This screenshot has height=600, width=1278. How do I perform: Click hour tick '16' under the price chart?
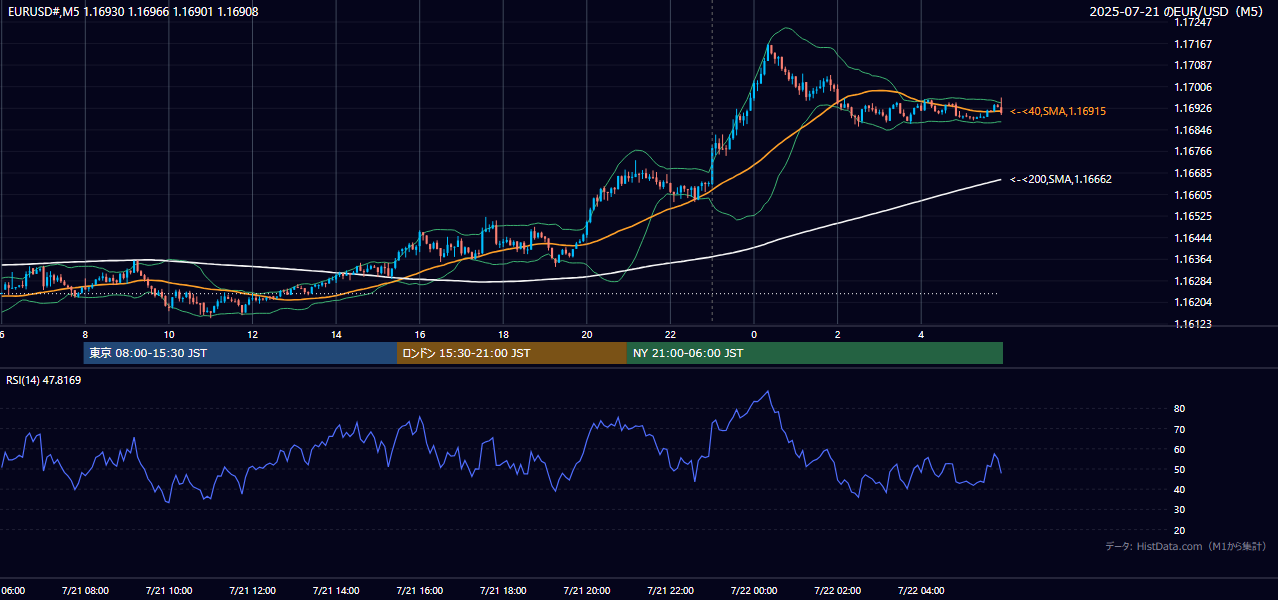point(420,335)
